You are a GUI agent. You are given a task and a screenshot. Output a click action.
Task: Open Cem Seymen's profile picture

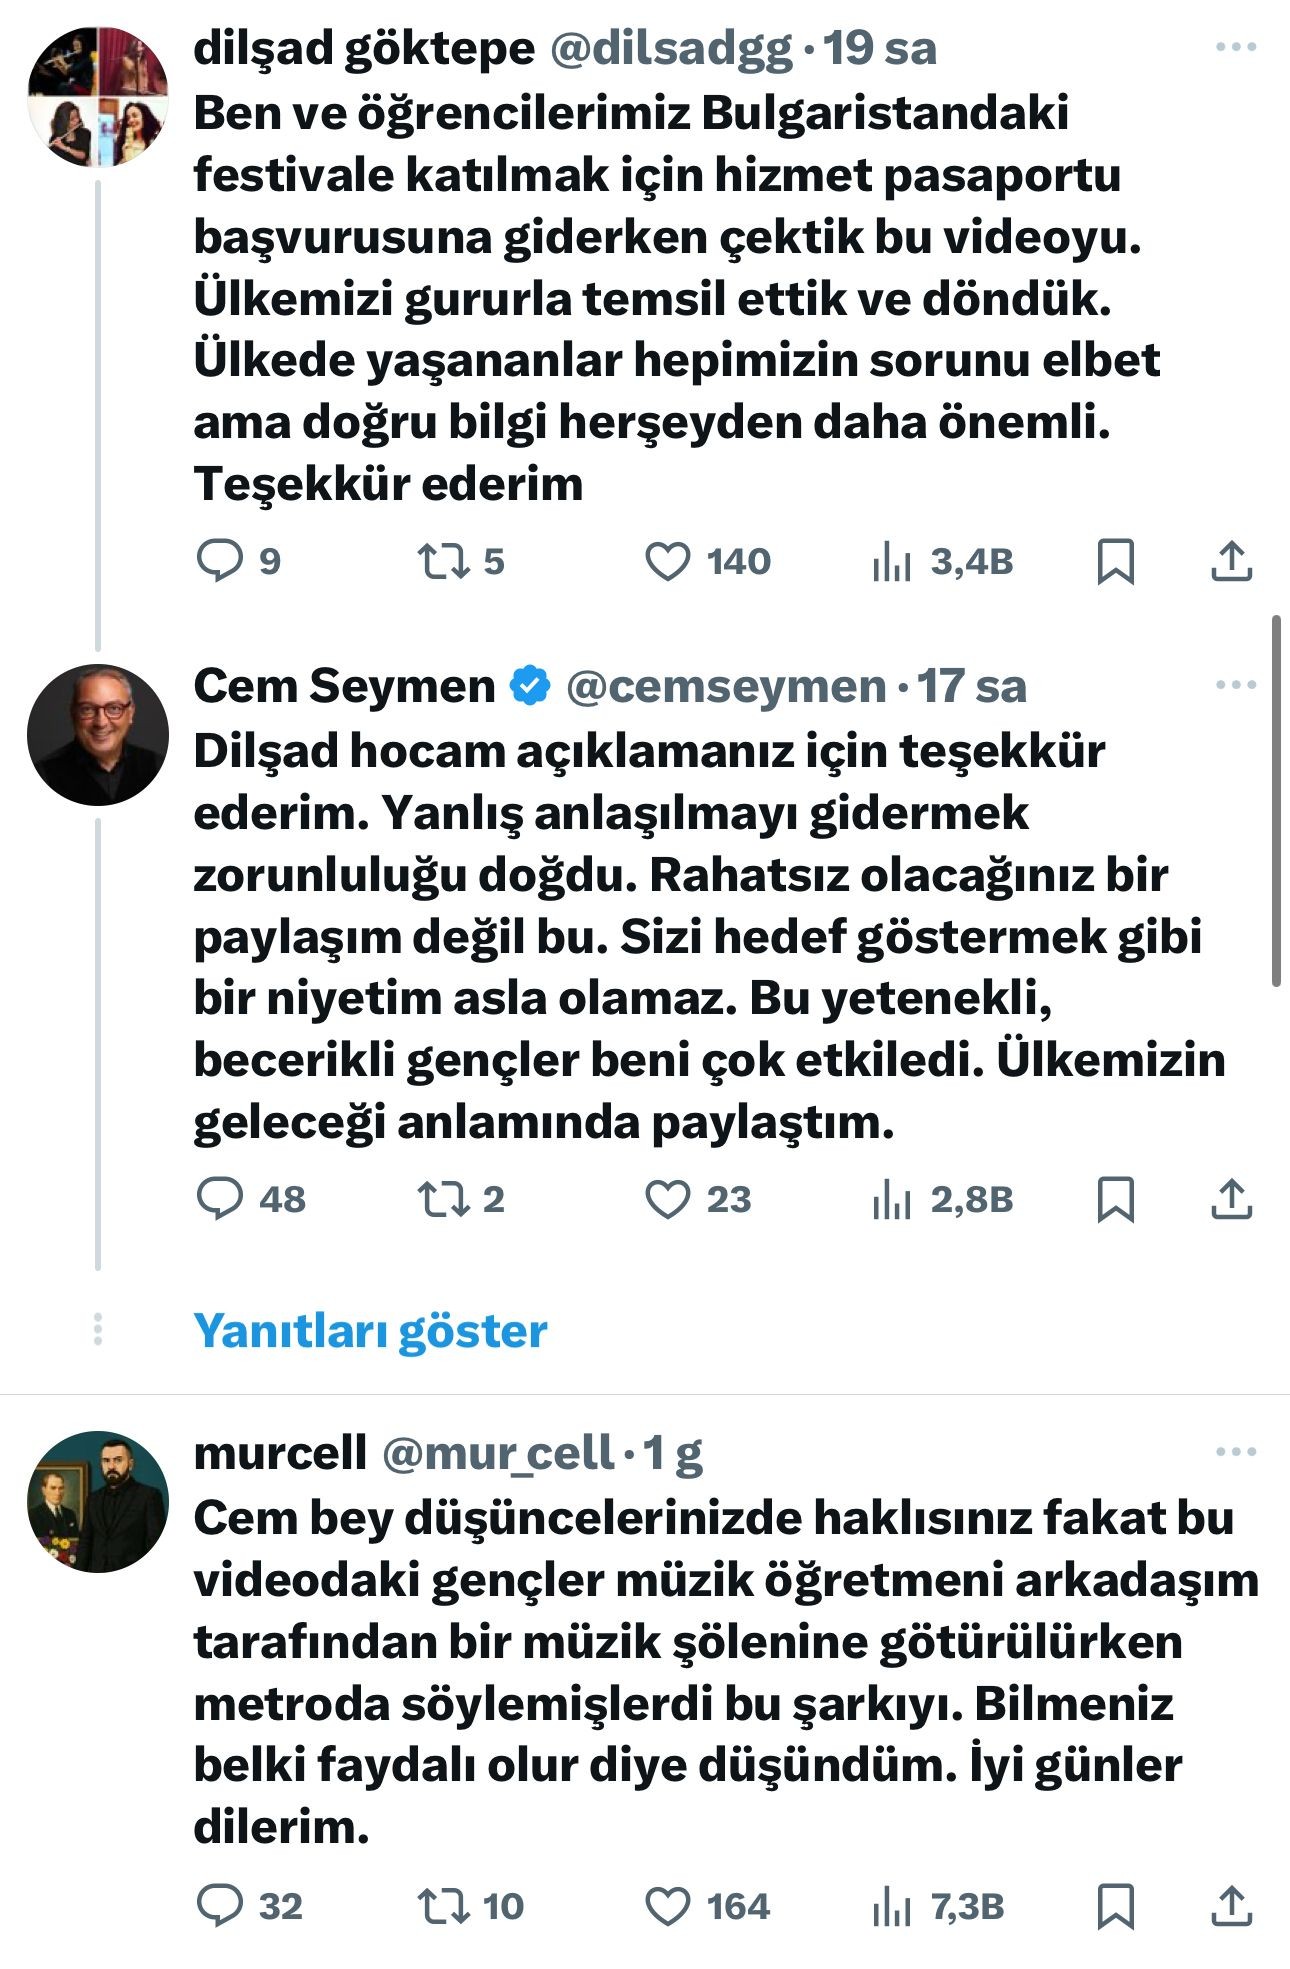(x=98, y=735)
